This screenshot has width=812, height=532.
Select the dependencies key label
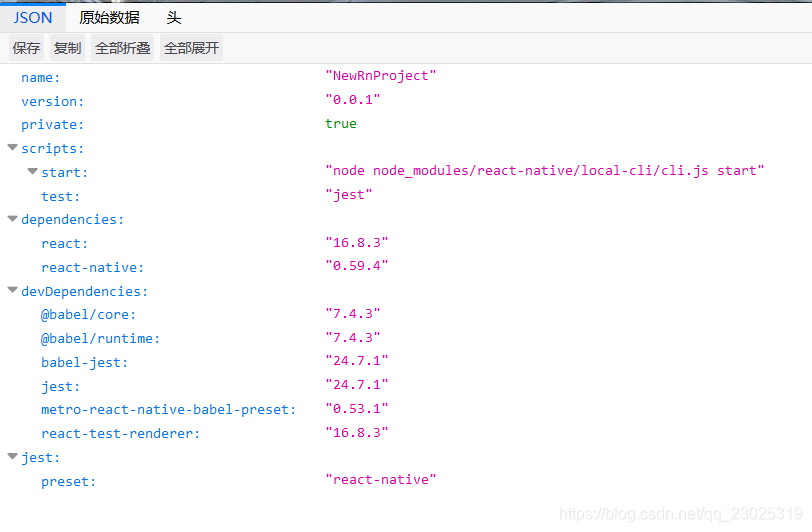pyautogui.click(x=72, y=220)
